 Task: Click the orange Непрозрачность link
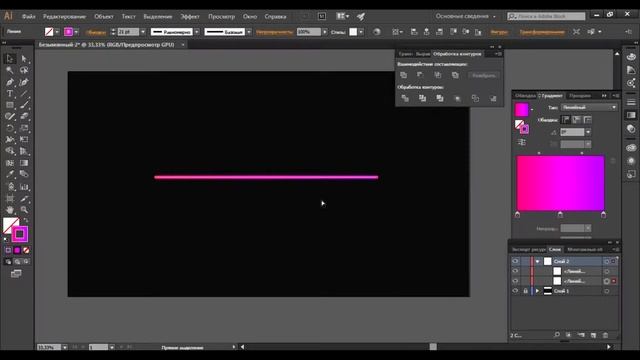click(274, 32)
